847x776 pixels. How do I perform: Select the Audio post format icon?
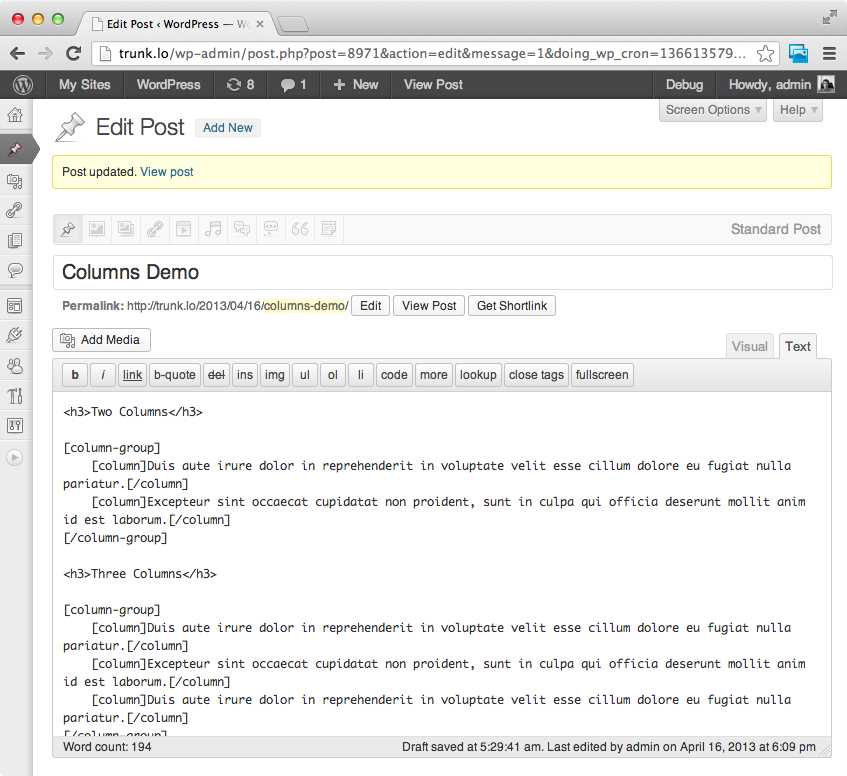point(213,229)
